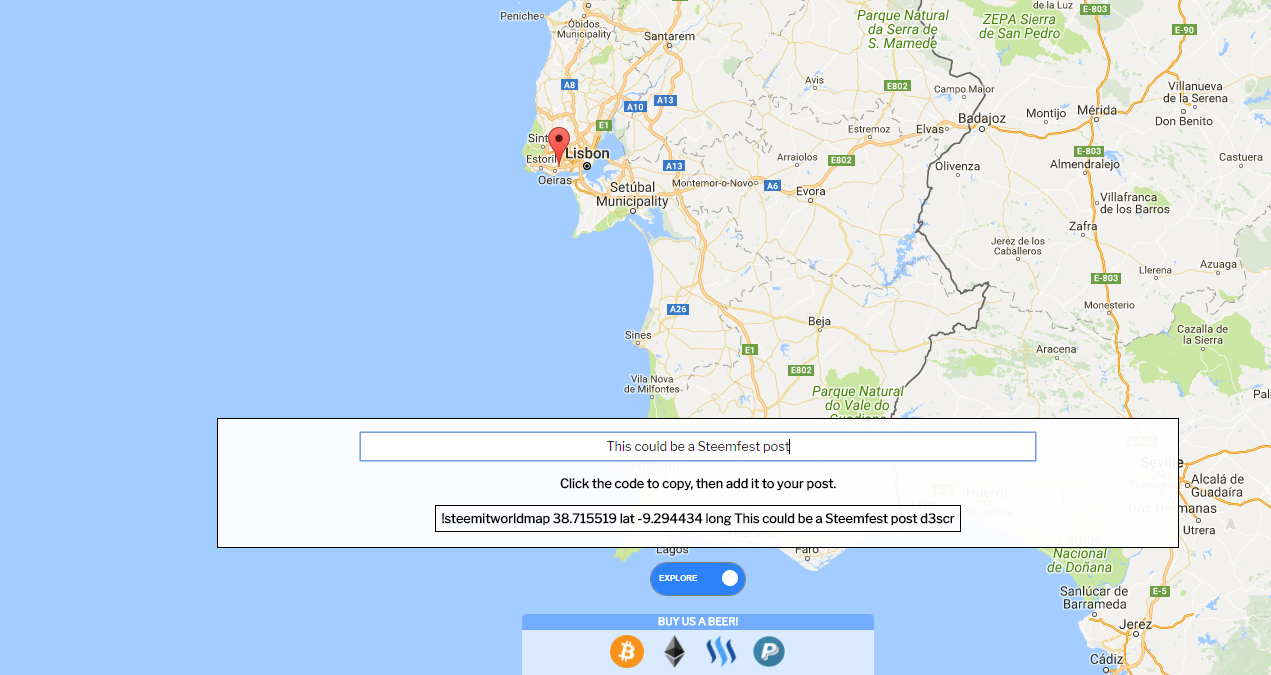Click the post description input field
Image resolution: width=1271 pixels, height=675 pixels.
click(x=698, y=446)
